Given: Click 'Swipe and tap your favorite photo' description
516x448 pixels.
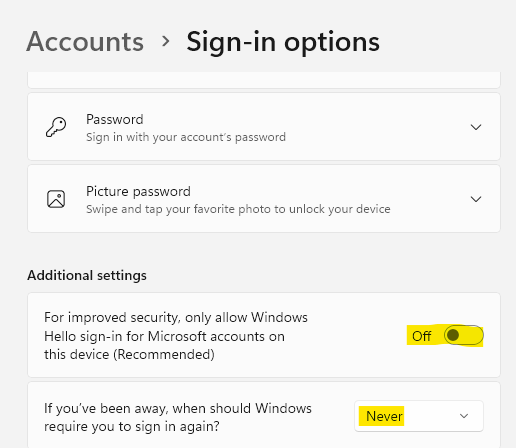Looking at the screenshot, I should (238, 209).
